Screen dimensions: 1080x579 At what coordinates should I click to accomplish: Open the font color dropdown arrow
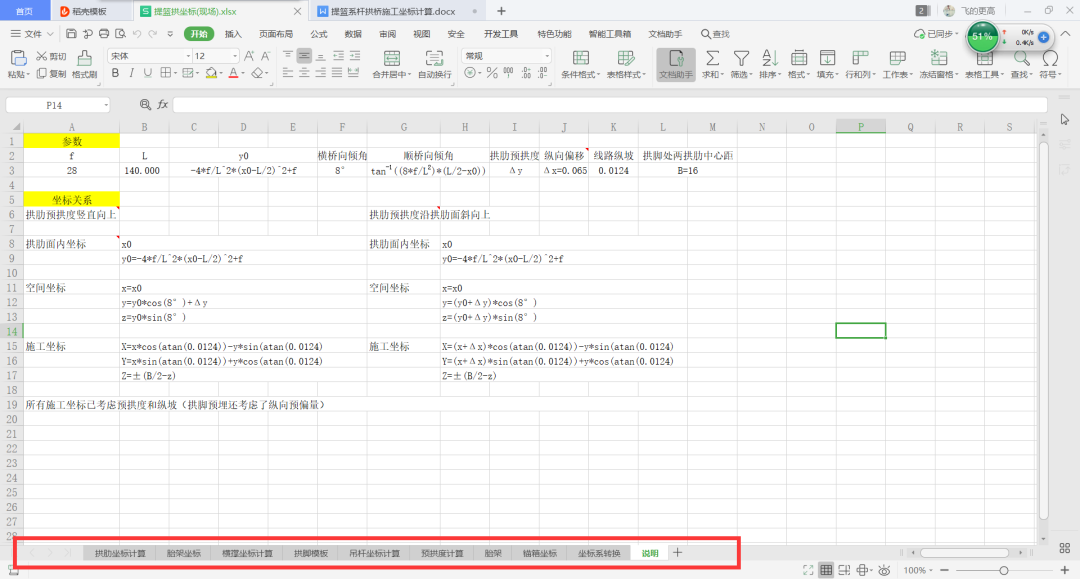coord(244,74)
